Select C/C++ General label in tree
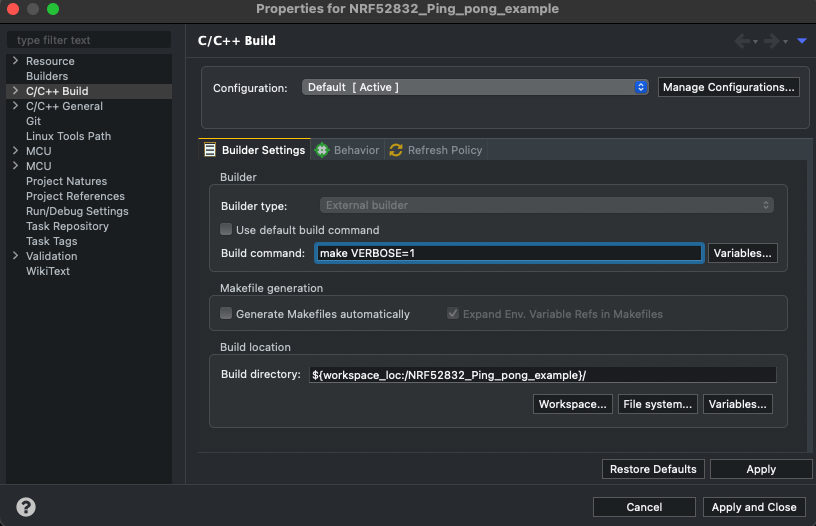The height and width of the screenshot is (526, 816). [65, 106]
